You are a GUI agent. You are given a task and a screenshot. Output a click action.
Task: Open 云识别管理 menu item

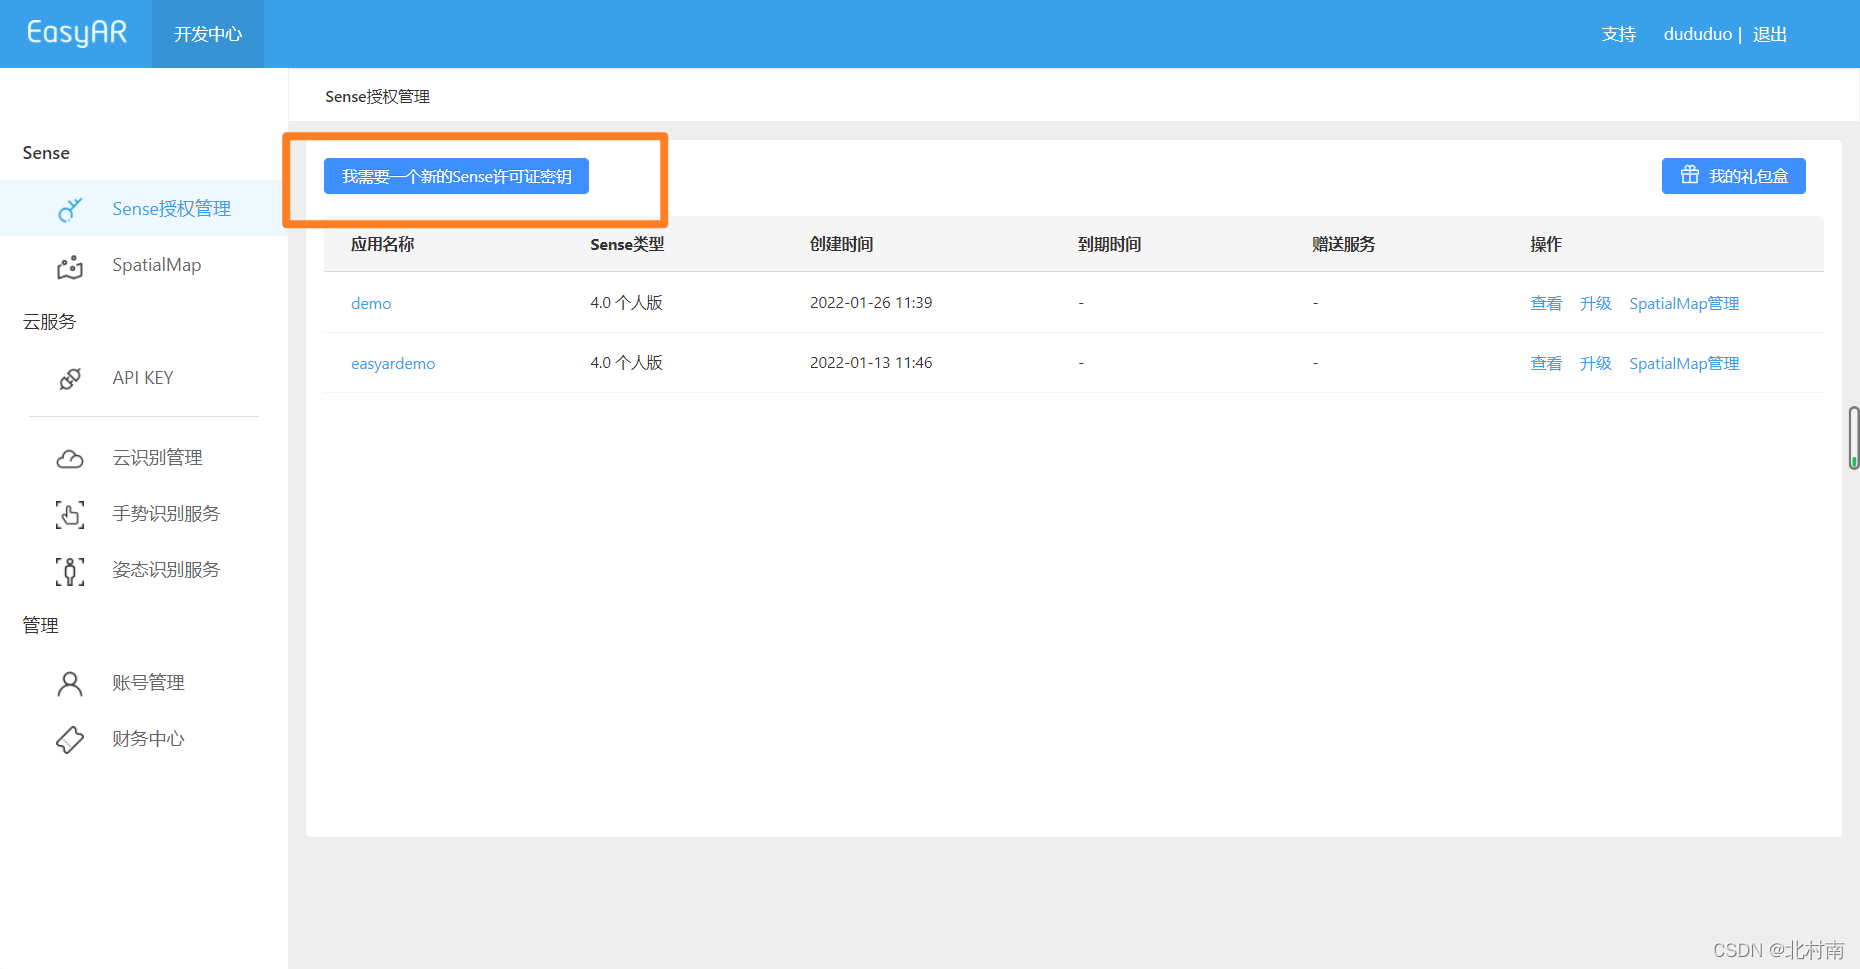point(157,458)
